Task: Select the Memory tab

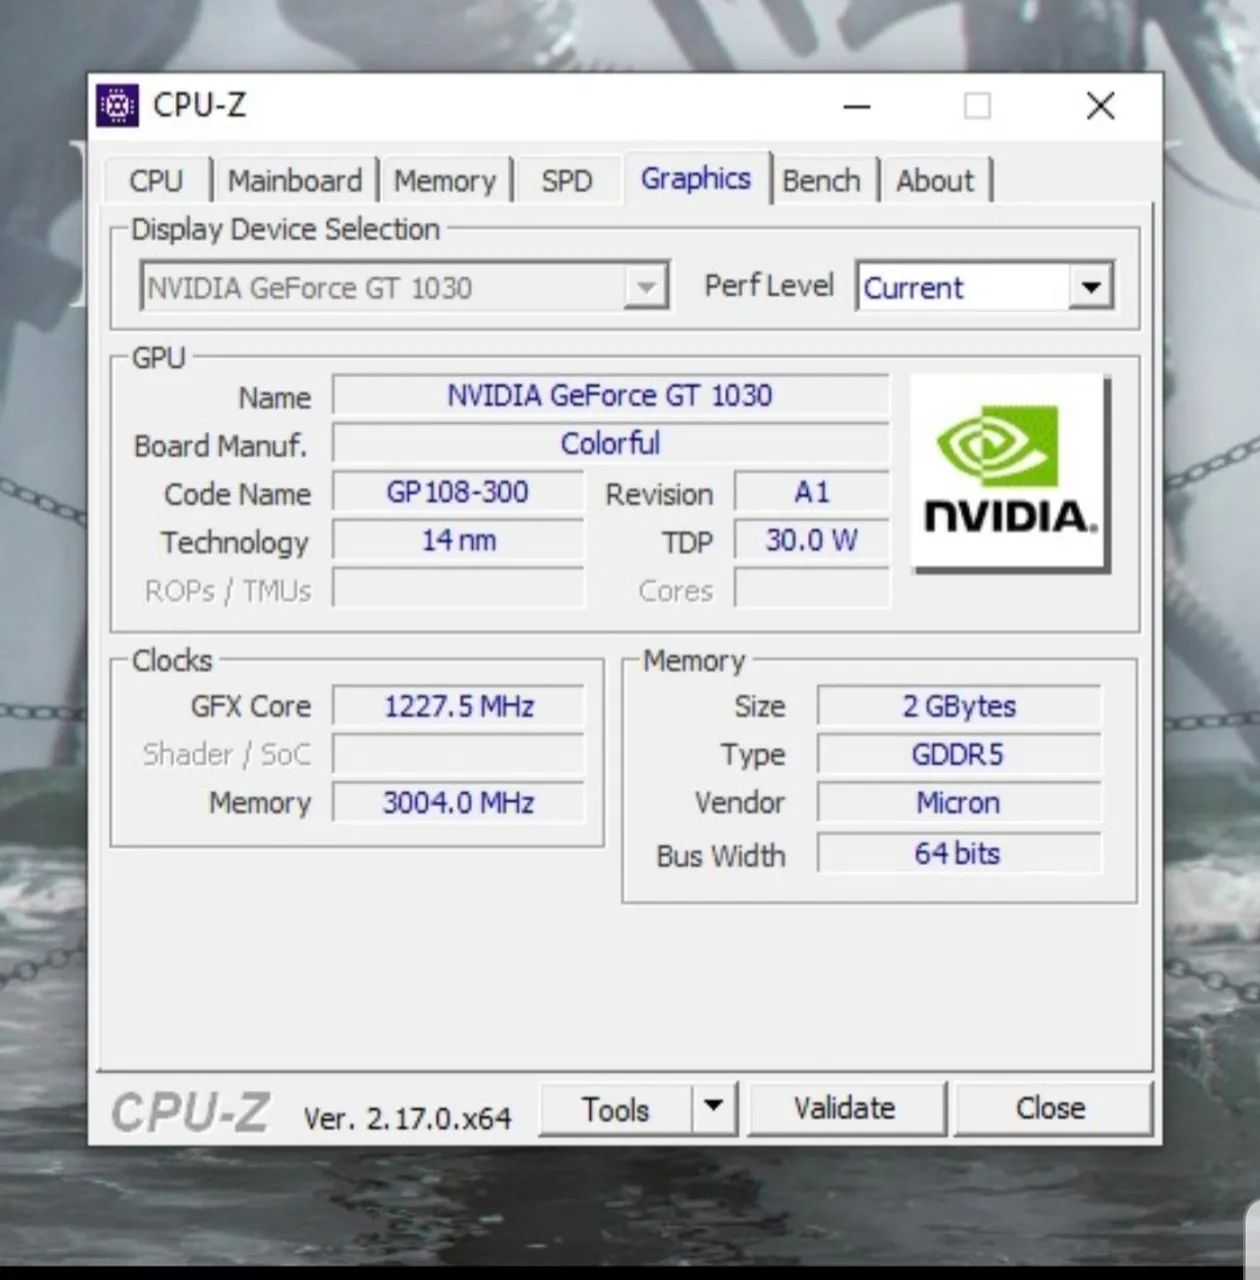Action: click(445, 181)
